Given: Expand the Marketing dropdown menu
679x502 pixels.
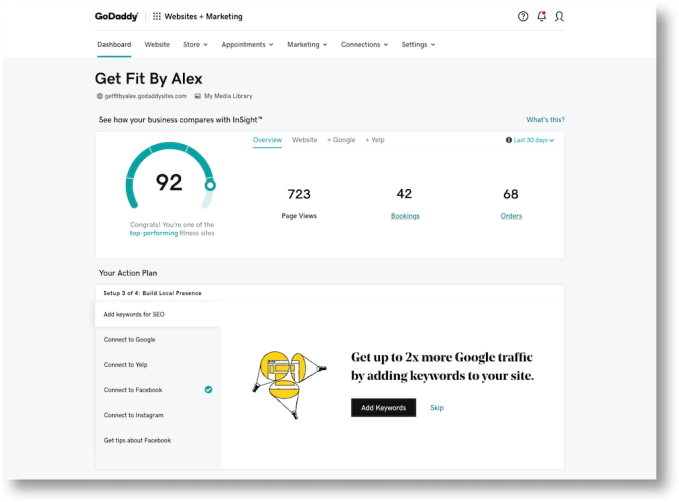Looking at the screenshot, I should point(307,45).
